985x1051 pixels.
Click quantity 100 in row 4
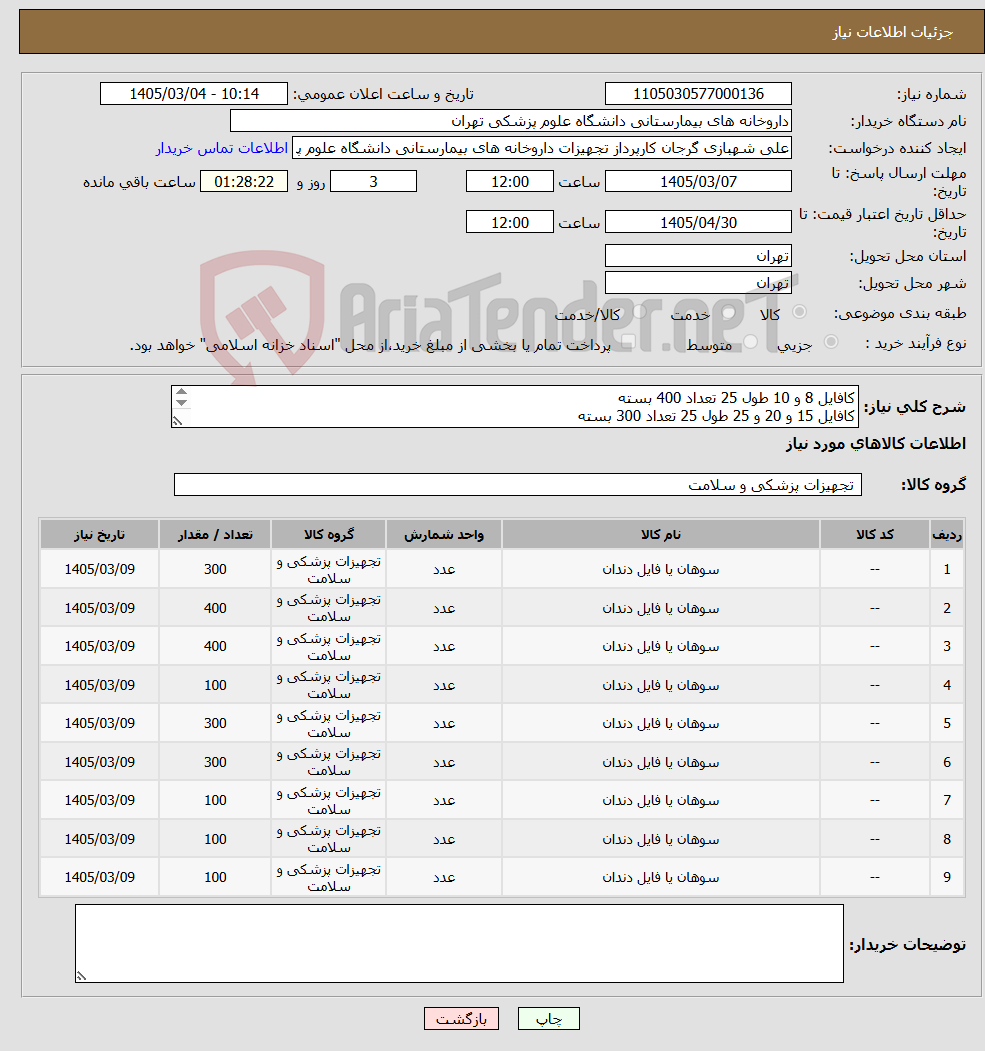pos(215,685)
